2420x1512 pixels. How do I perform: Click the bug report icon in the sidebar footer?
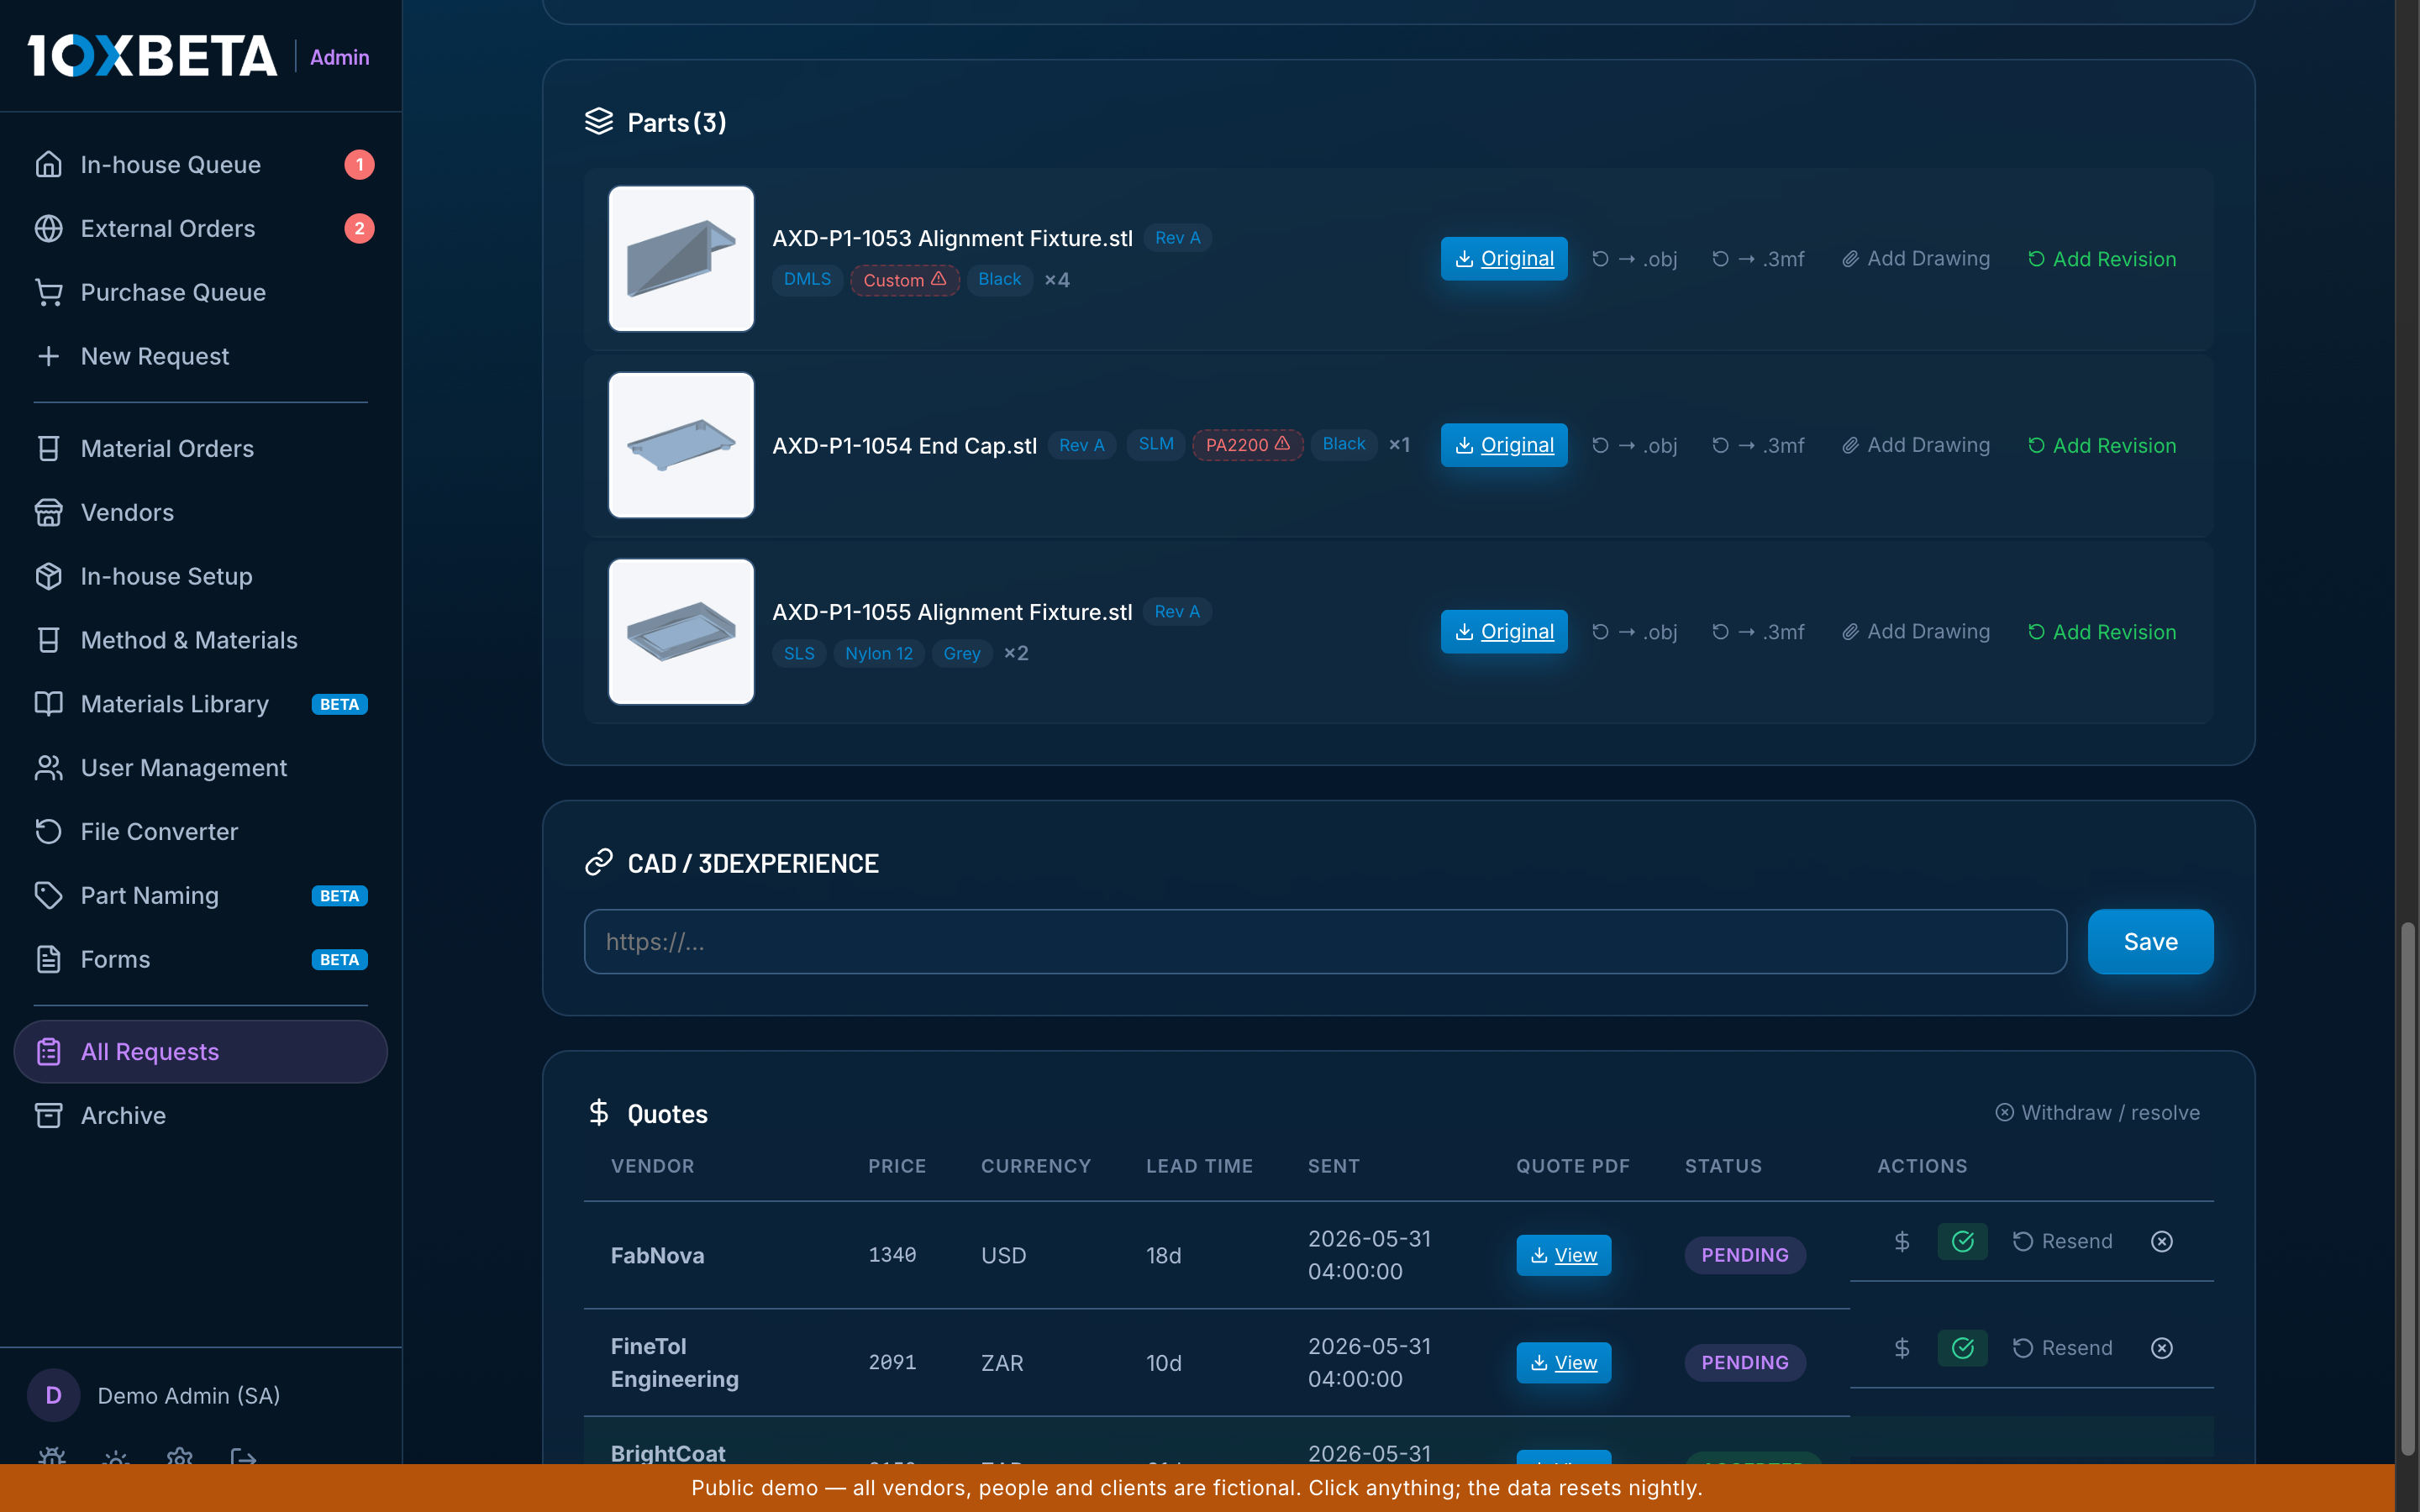coord(52,1457)
